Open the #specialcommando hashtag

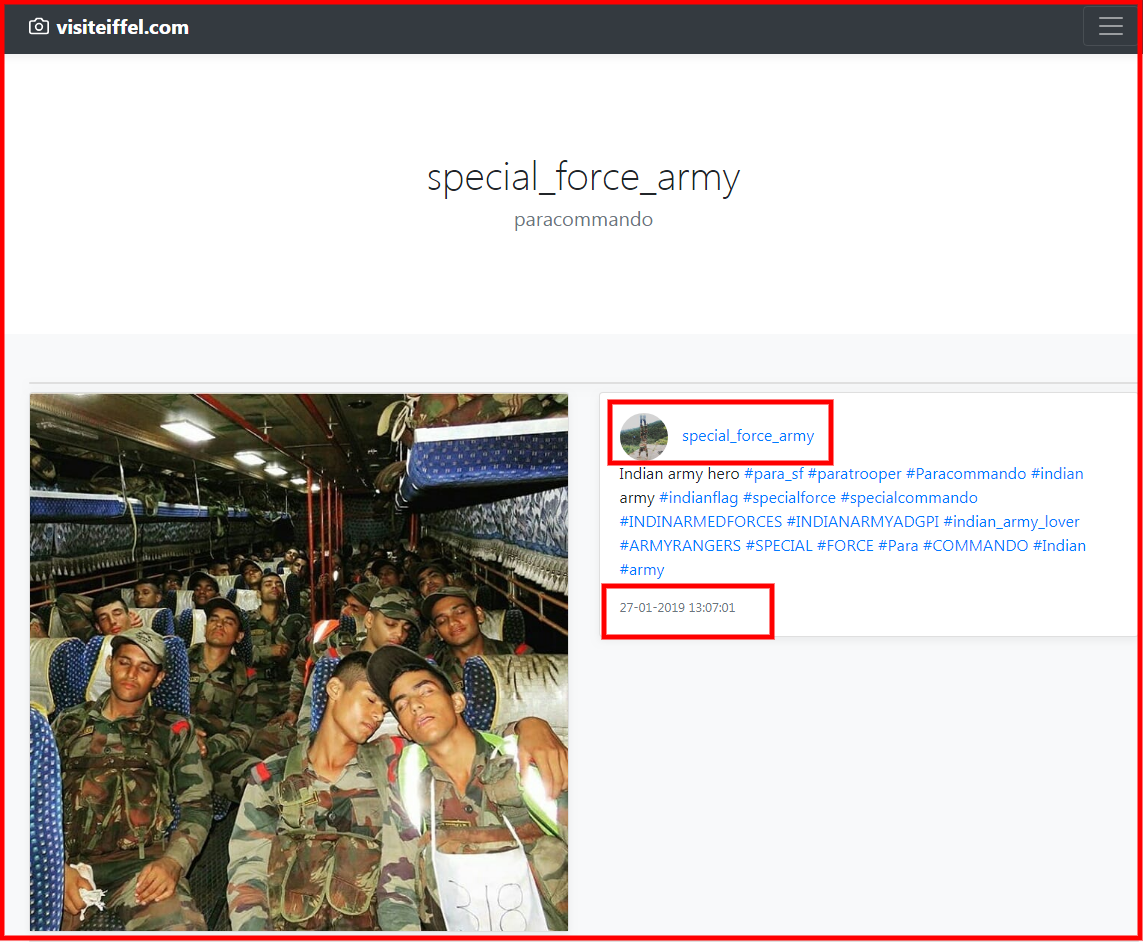(x=909, y=498)
